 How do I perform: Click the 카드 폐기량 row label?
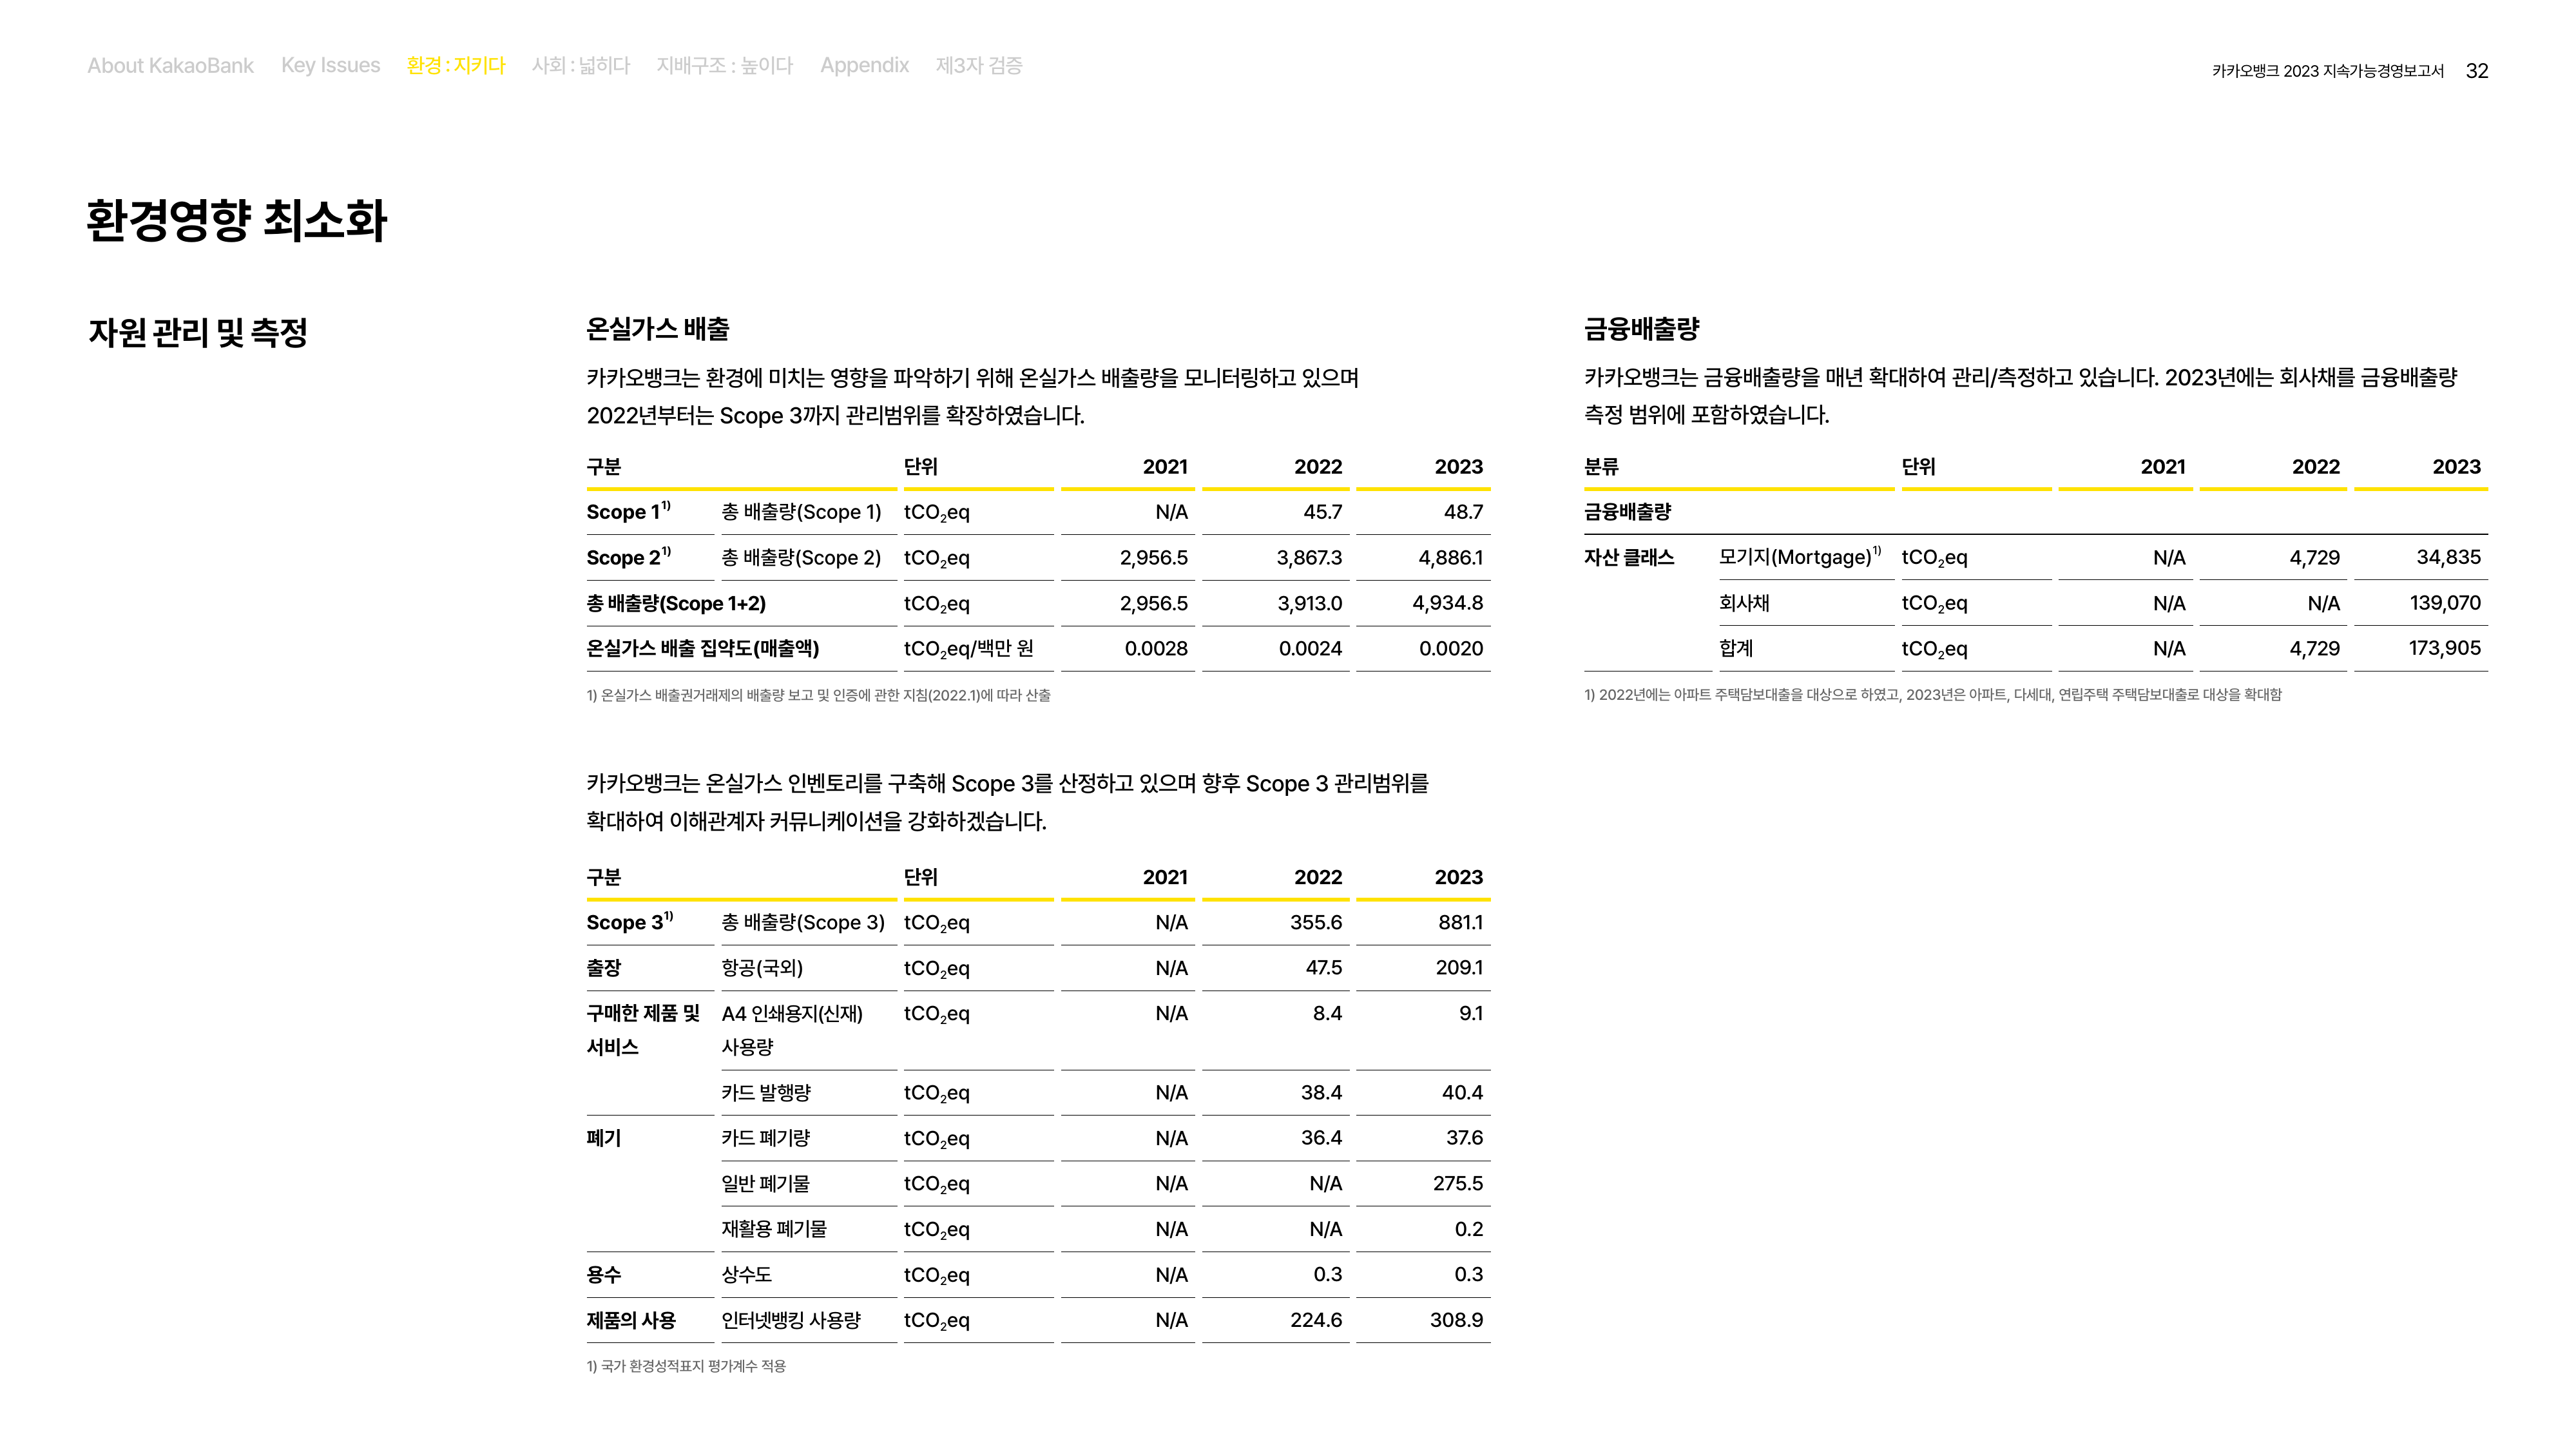(765, 1138)
